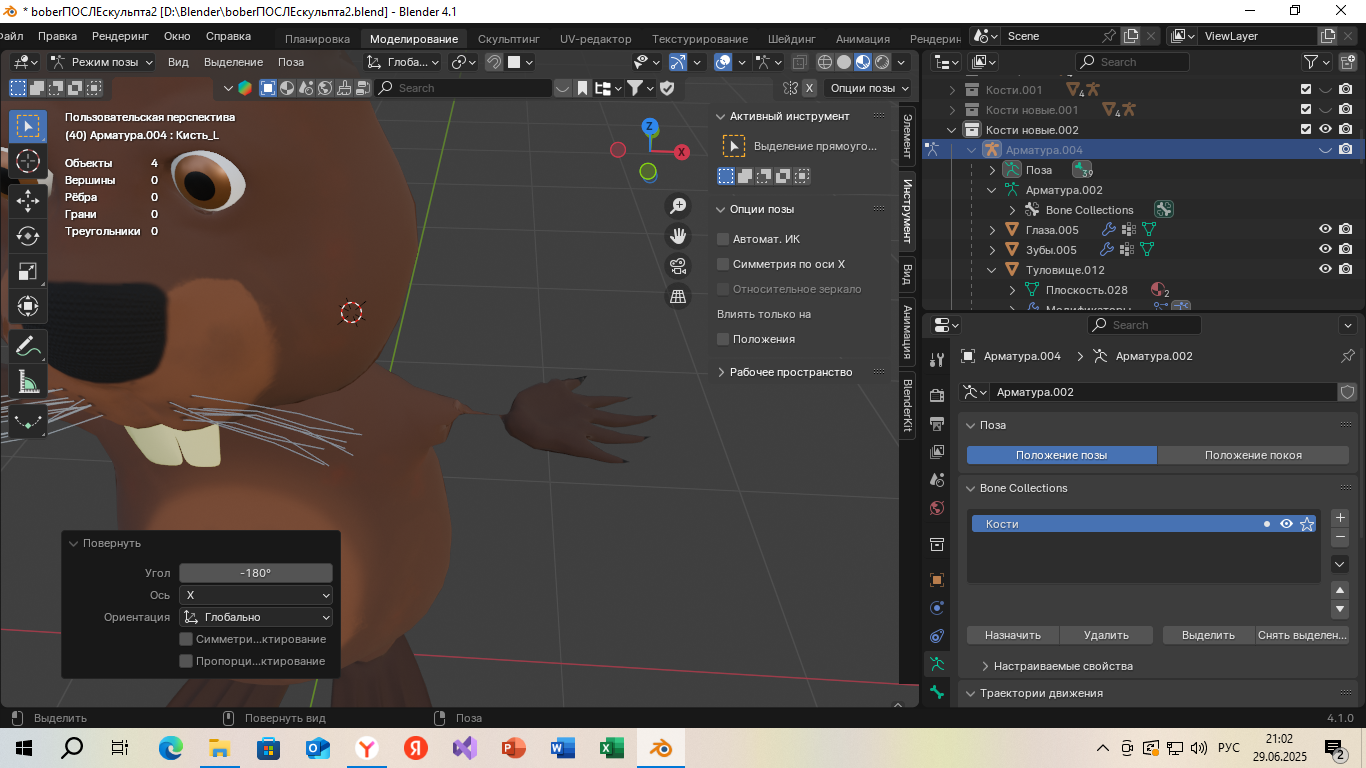Open the Ориентация Глобально dropdown
This screenshot has width=1366, height=768.
coord(256,617)
